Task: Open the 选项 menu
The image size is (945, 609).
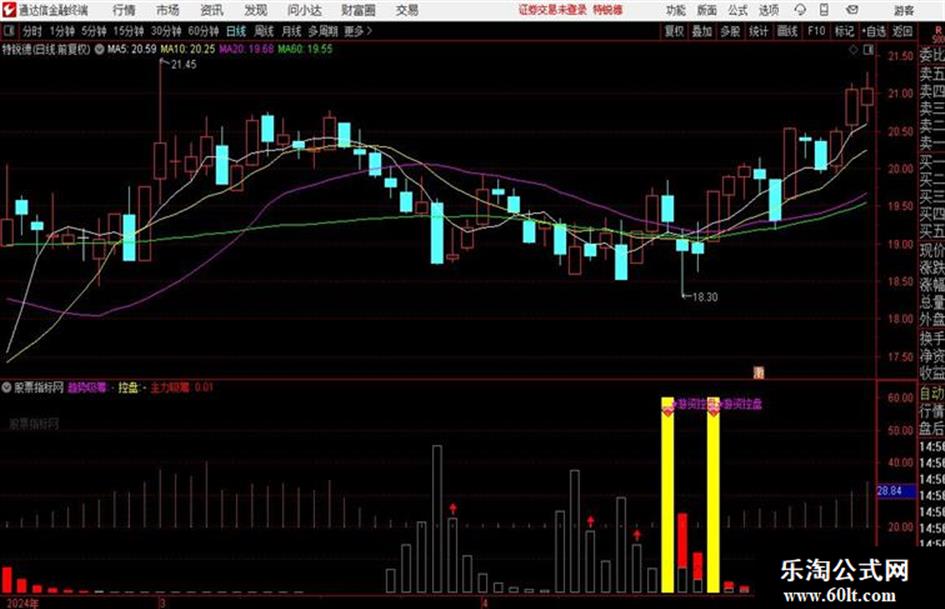Action: coord(768,10)
